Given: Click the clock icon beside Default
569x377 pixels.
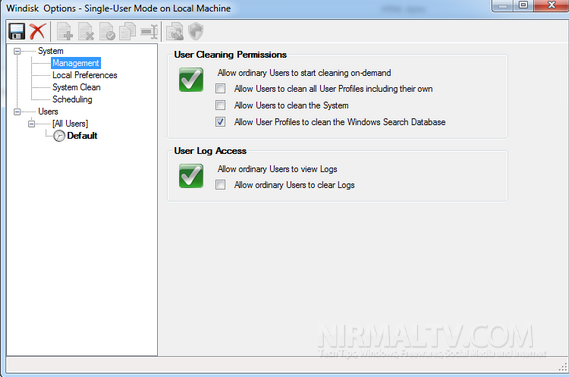Looking at the screenshot, I should pyautogui.click(x=59, y=136).
